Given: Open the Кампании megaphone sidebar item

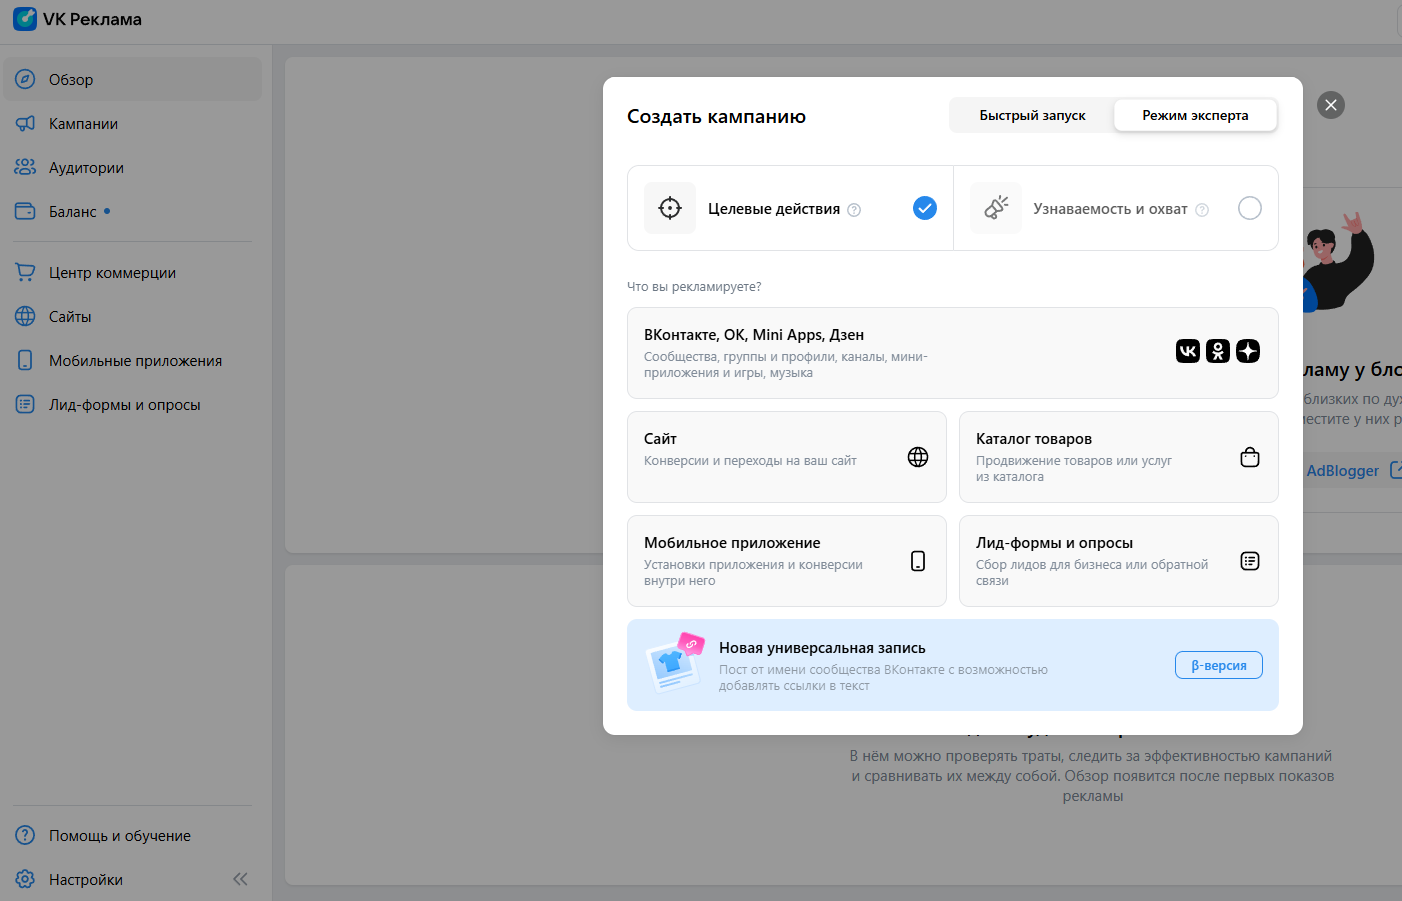Looking at the screenshot, I should [25, 124].
